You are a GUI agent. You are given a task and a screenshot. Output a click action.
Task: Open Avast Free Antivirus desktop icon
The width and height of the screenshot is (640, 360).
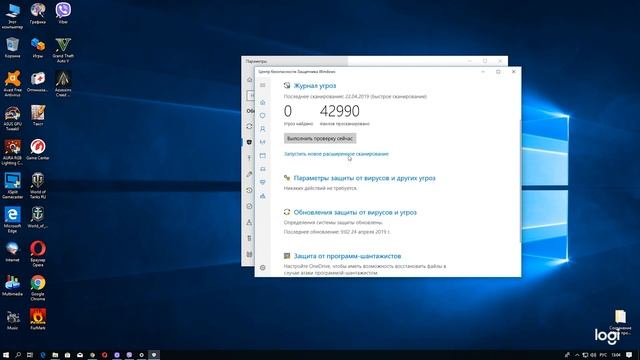click(12, 84)
